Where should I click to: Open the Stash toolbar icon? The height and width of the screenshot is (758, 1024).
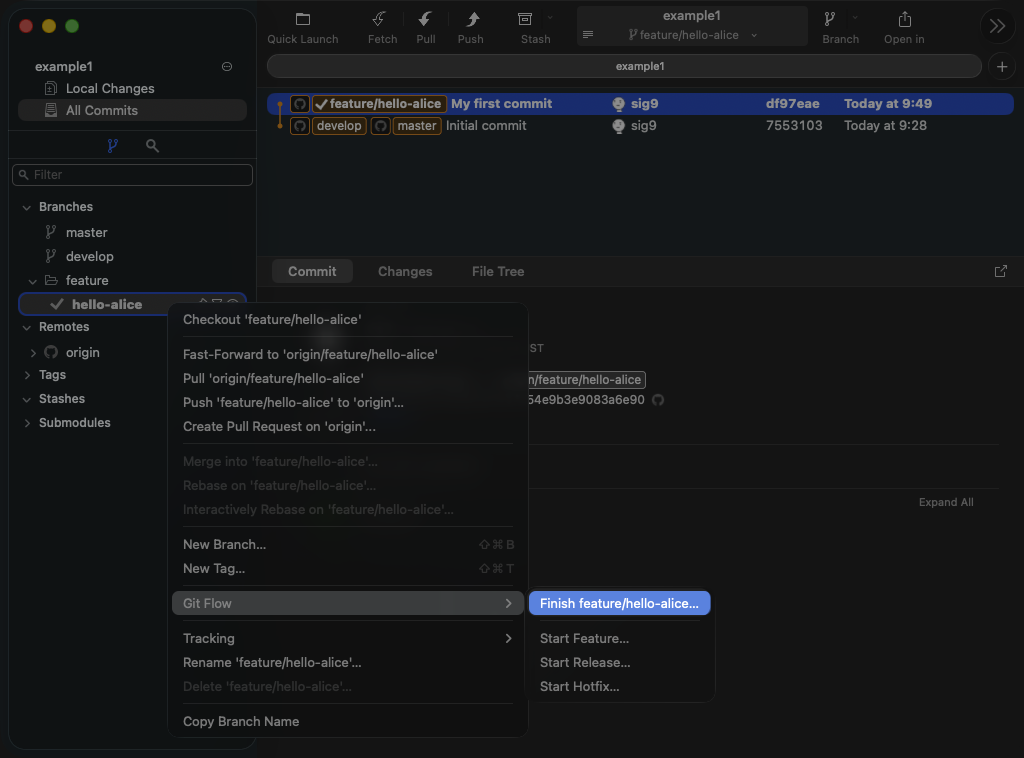(525, 20)
